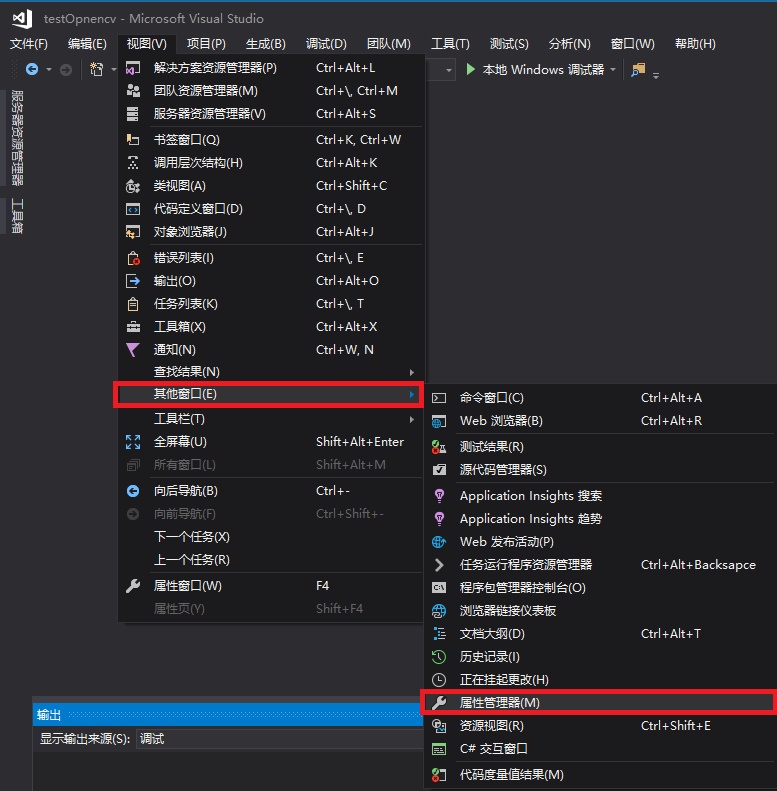Click the toolbar back navigation button
This screenshot has height=791, width=777.
pos(32,69)
